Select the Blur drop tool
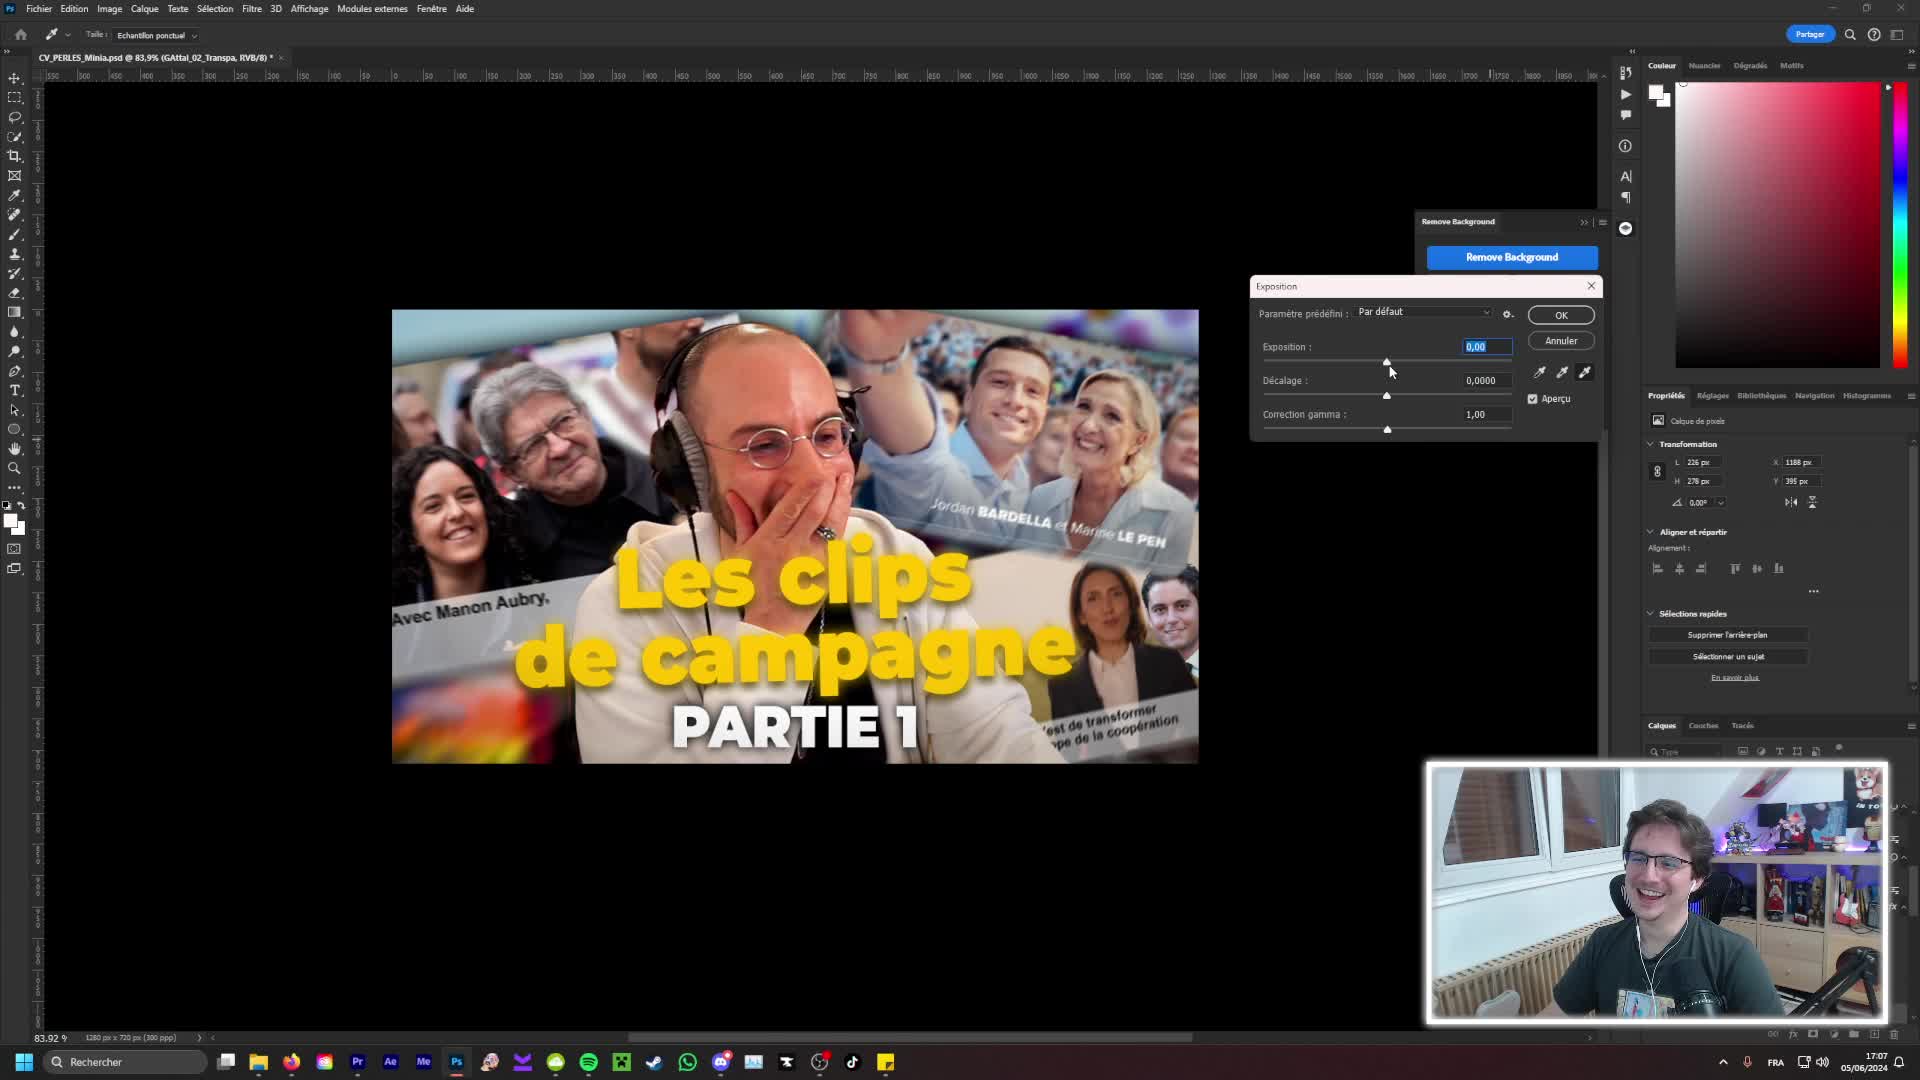Image resolution: width=1920 pixels, height=1080 pixels. point(14,332)
